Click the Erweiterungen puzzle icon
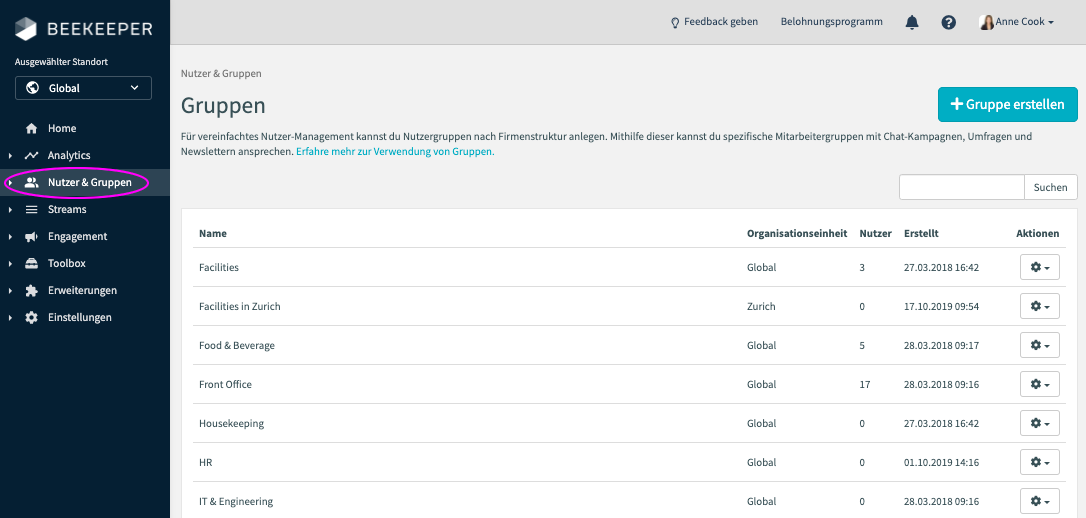This screenshot has width=1086, height=518. pyautogui.click(x=31, y=291)
